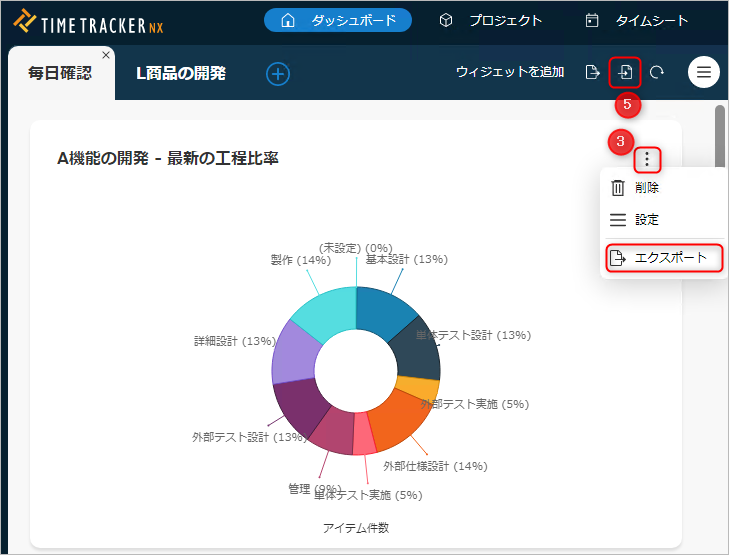Click ウィジェットを追加 to add widget
Image resolution: width=729 pixels, height=555 pixels.
(509, 72)
